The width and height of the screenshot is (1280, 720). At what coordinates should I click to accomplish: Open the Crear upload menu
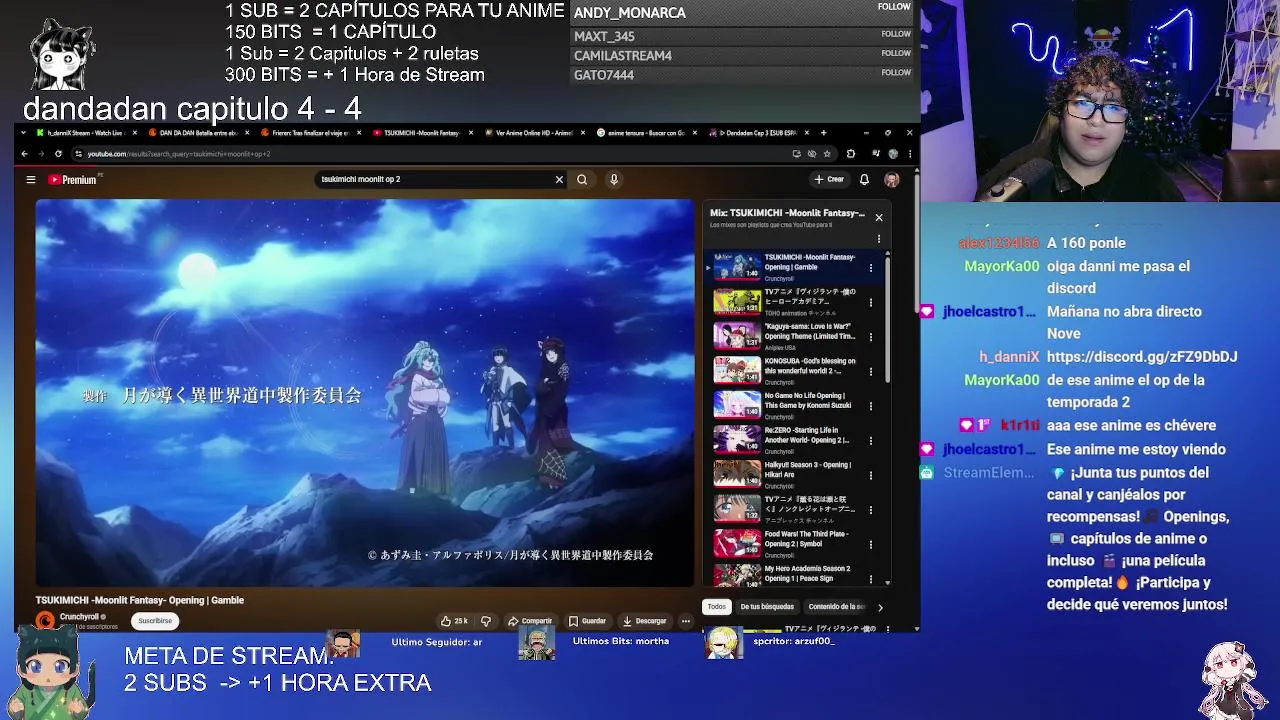click(x=829, y=180)
